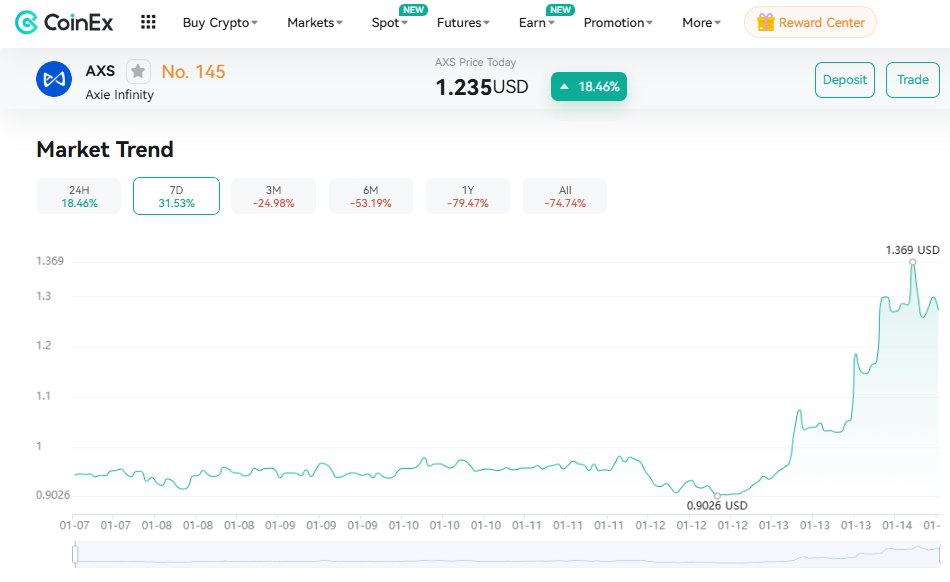Select the 24H trend tab
Viewport: 950px width, 582px height.
point(79,196)
